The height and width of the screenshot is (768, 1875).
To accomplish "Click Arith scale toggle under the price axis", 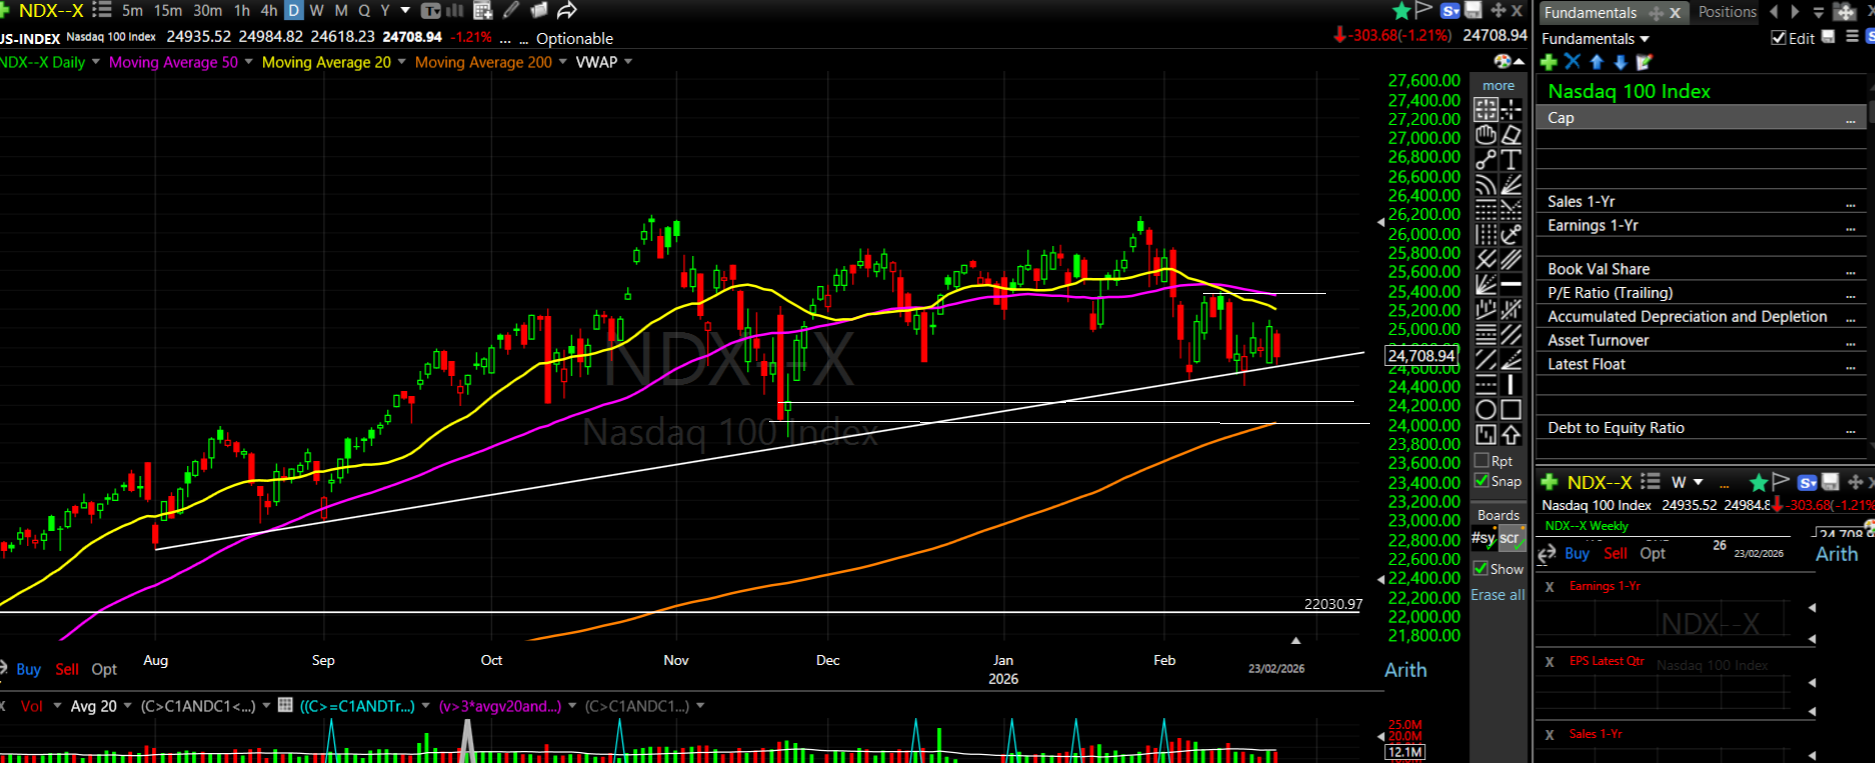I will (1405, 670).
